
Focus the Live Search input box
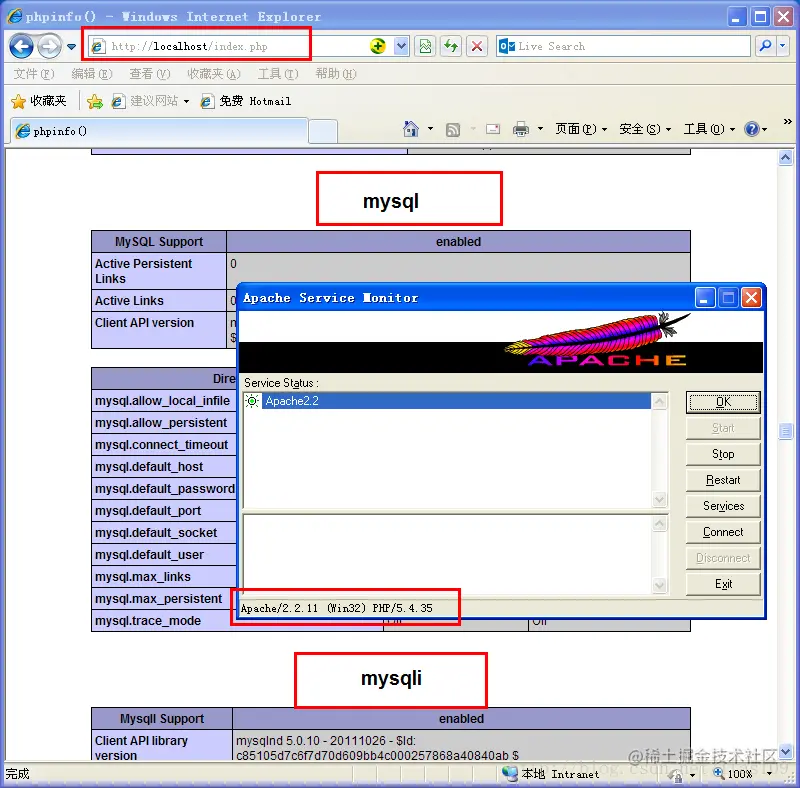pos(622,46)
